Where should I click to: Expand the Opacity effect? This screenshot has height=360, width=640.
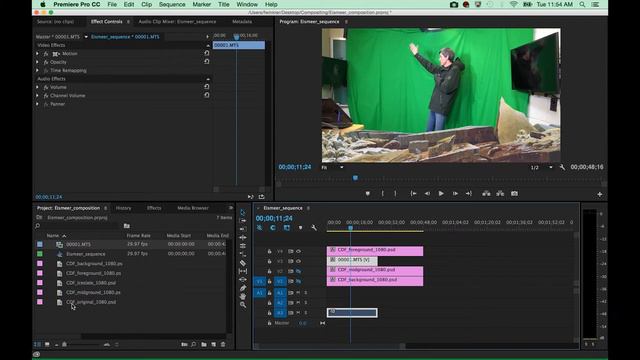click(37, 62)
